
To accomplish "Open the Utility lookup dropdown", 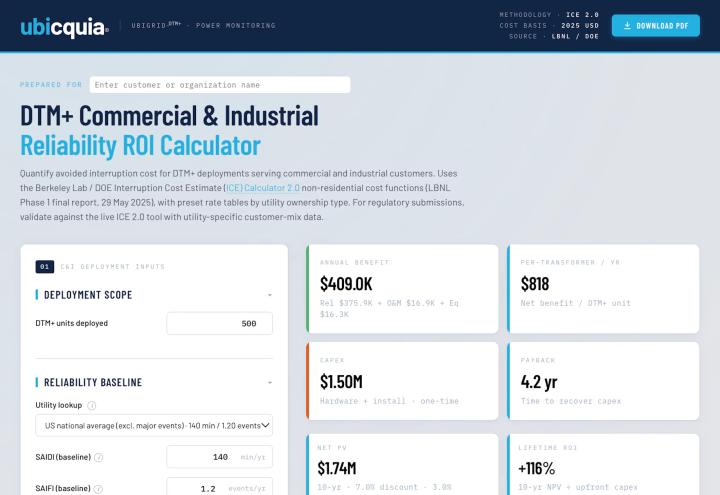I will (x=154, y=426).
